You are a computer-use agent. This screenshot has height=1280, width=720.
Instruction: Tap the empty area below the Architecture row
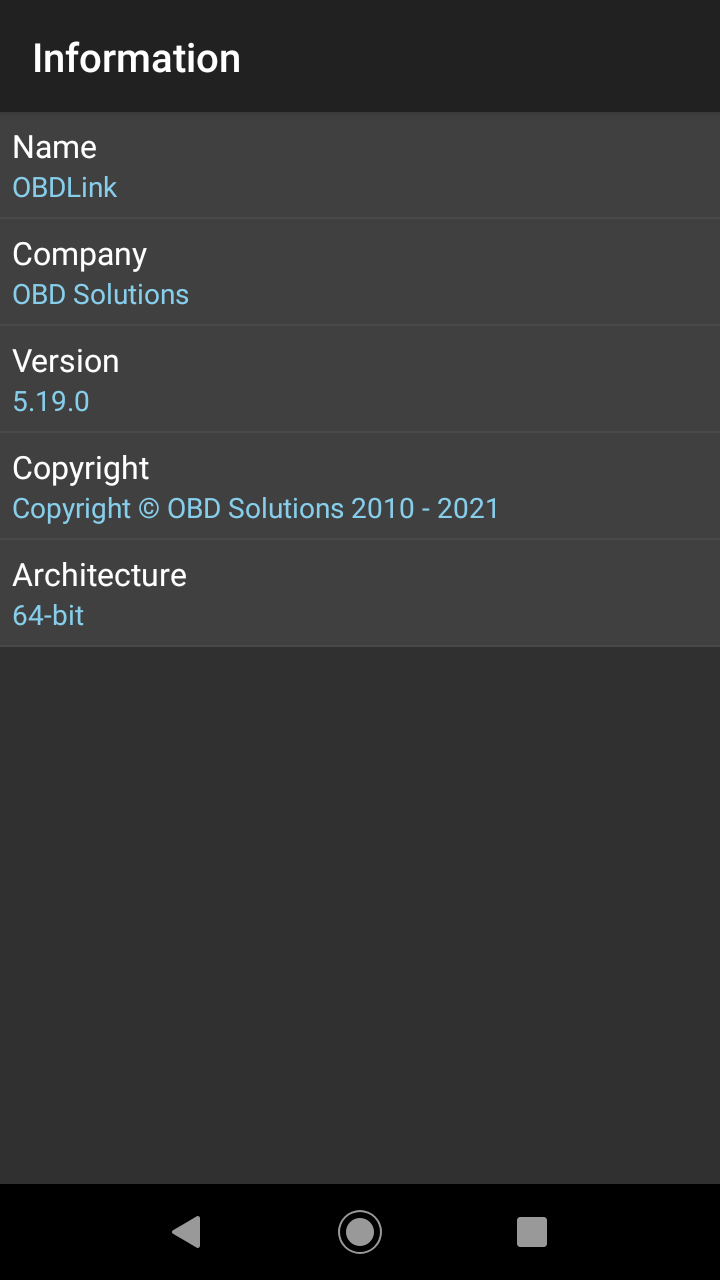click(x=360, y=900)
